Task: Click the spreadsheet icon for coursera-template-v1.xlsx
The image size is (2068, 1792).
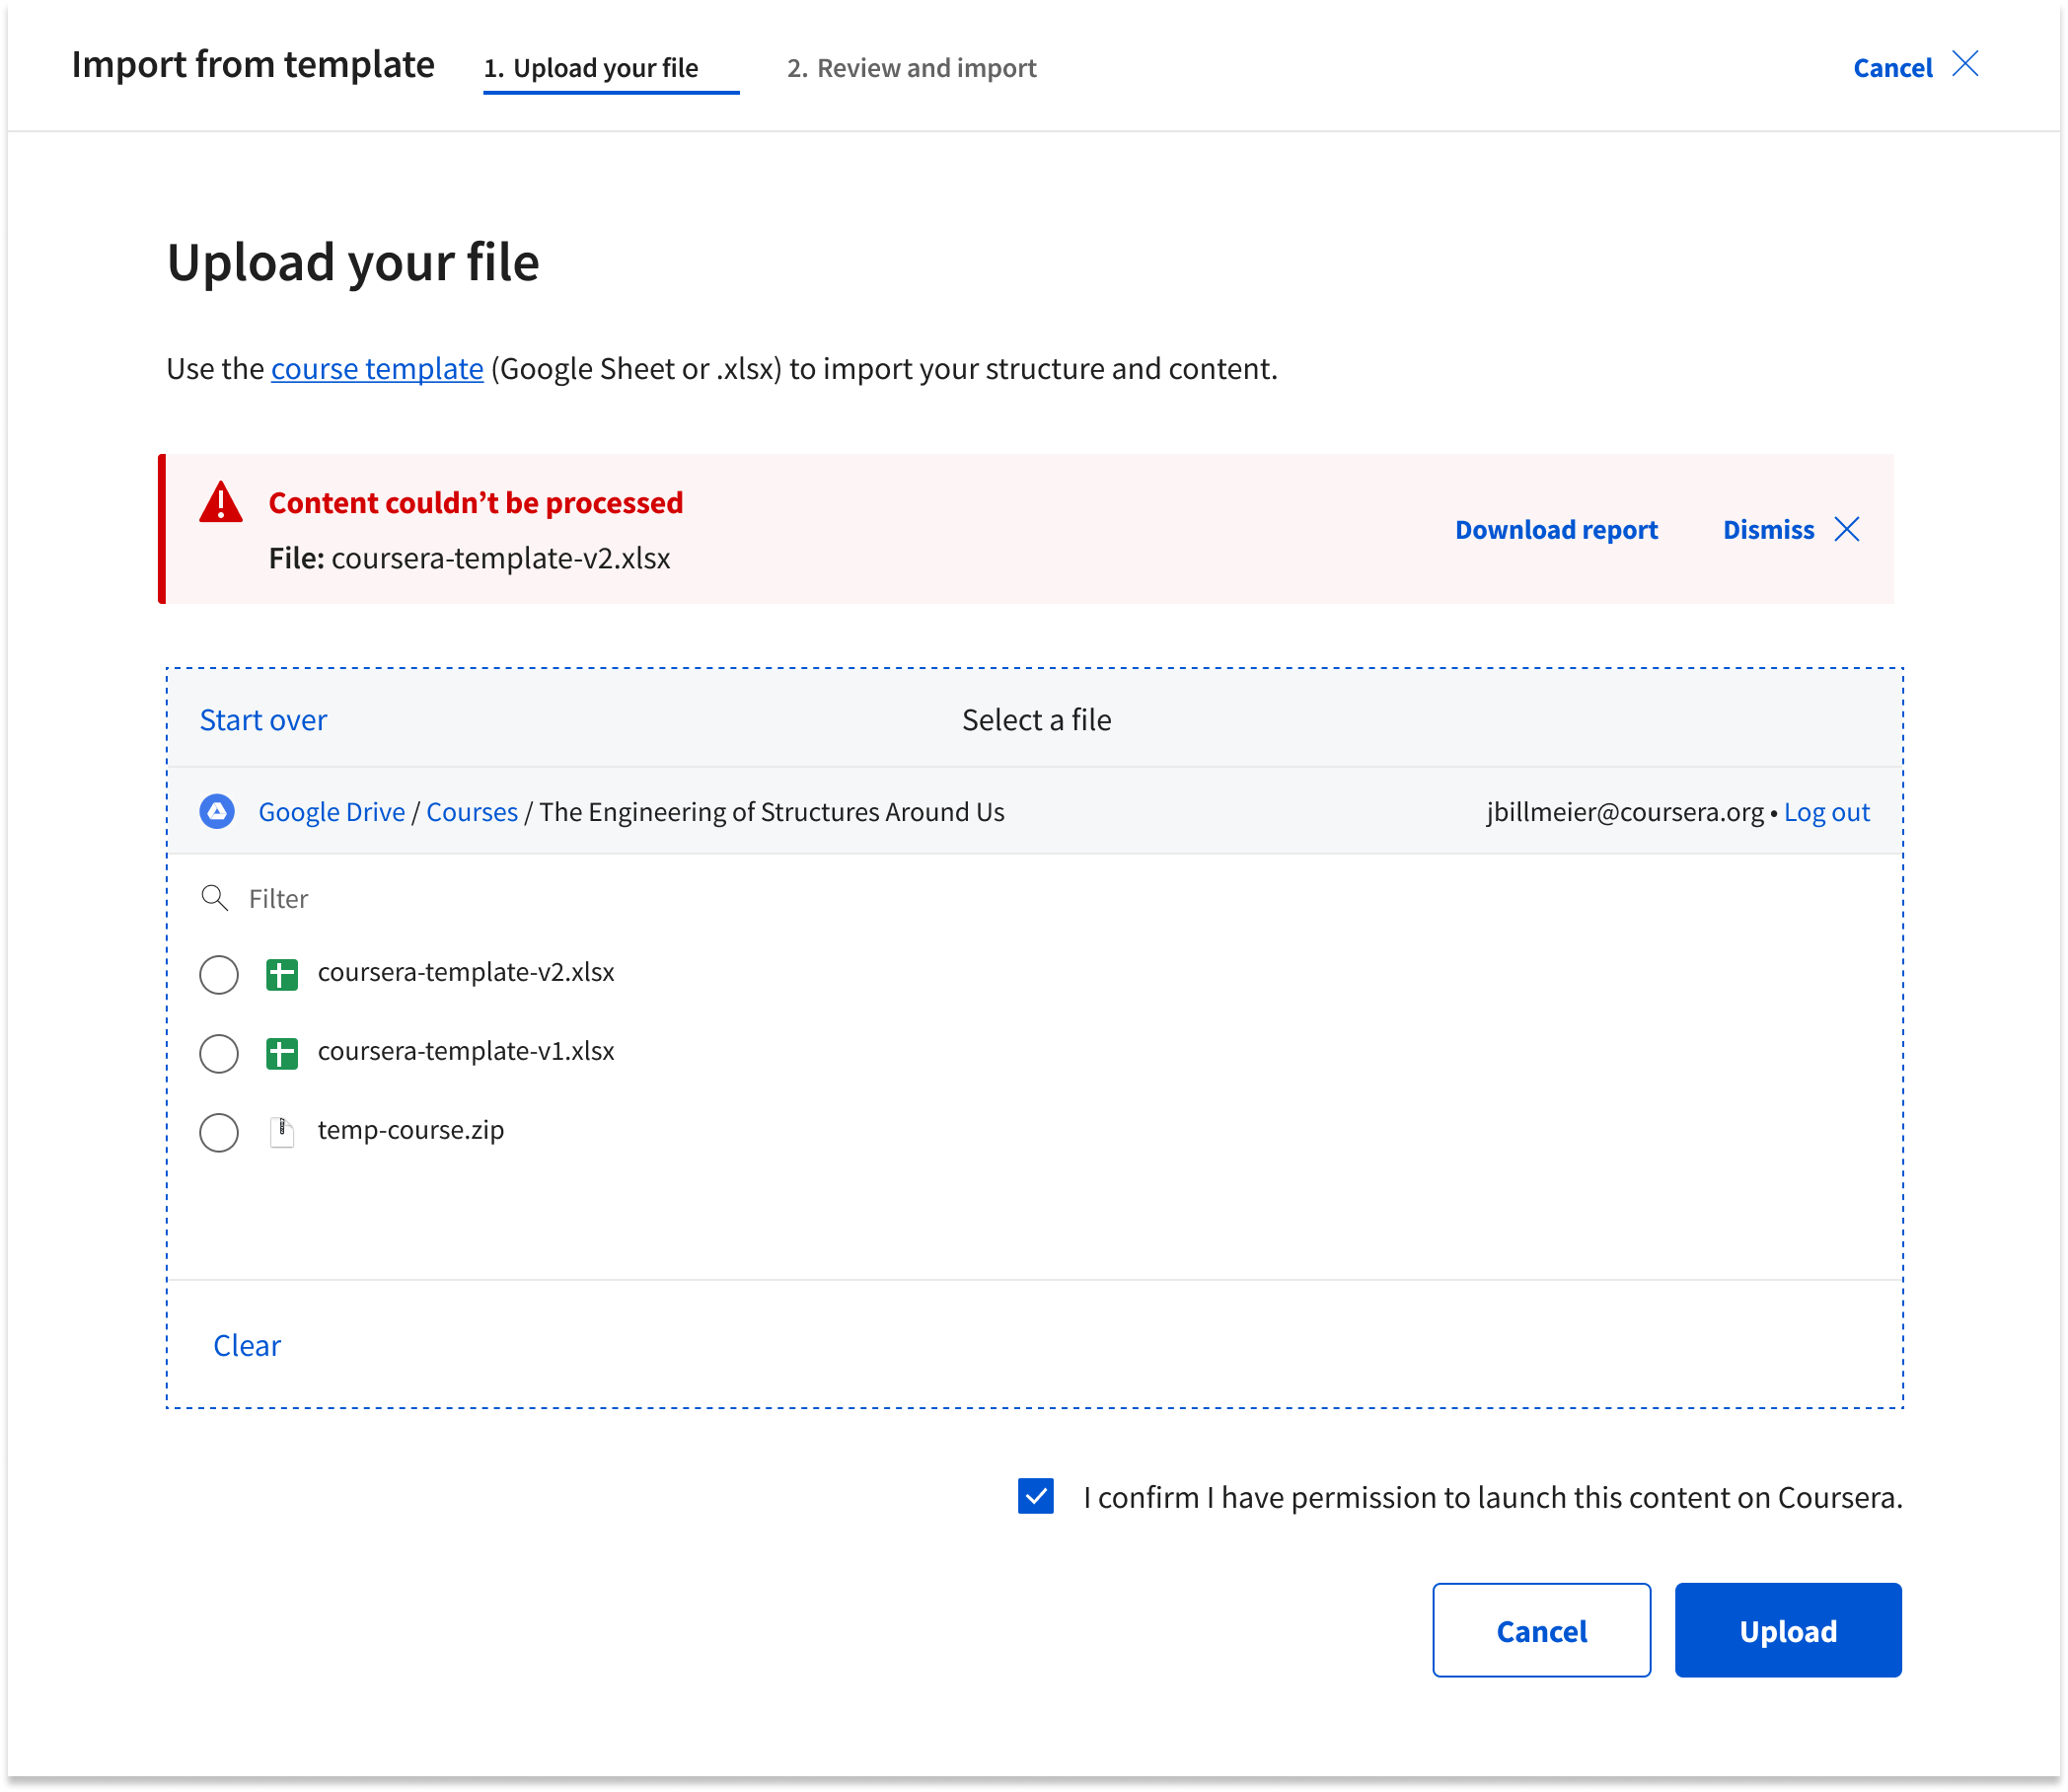Action: coord(282,1053)
